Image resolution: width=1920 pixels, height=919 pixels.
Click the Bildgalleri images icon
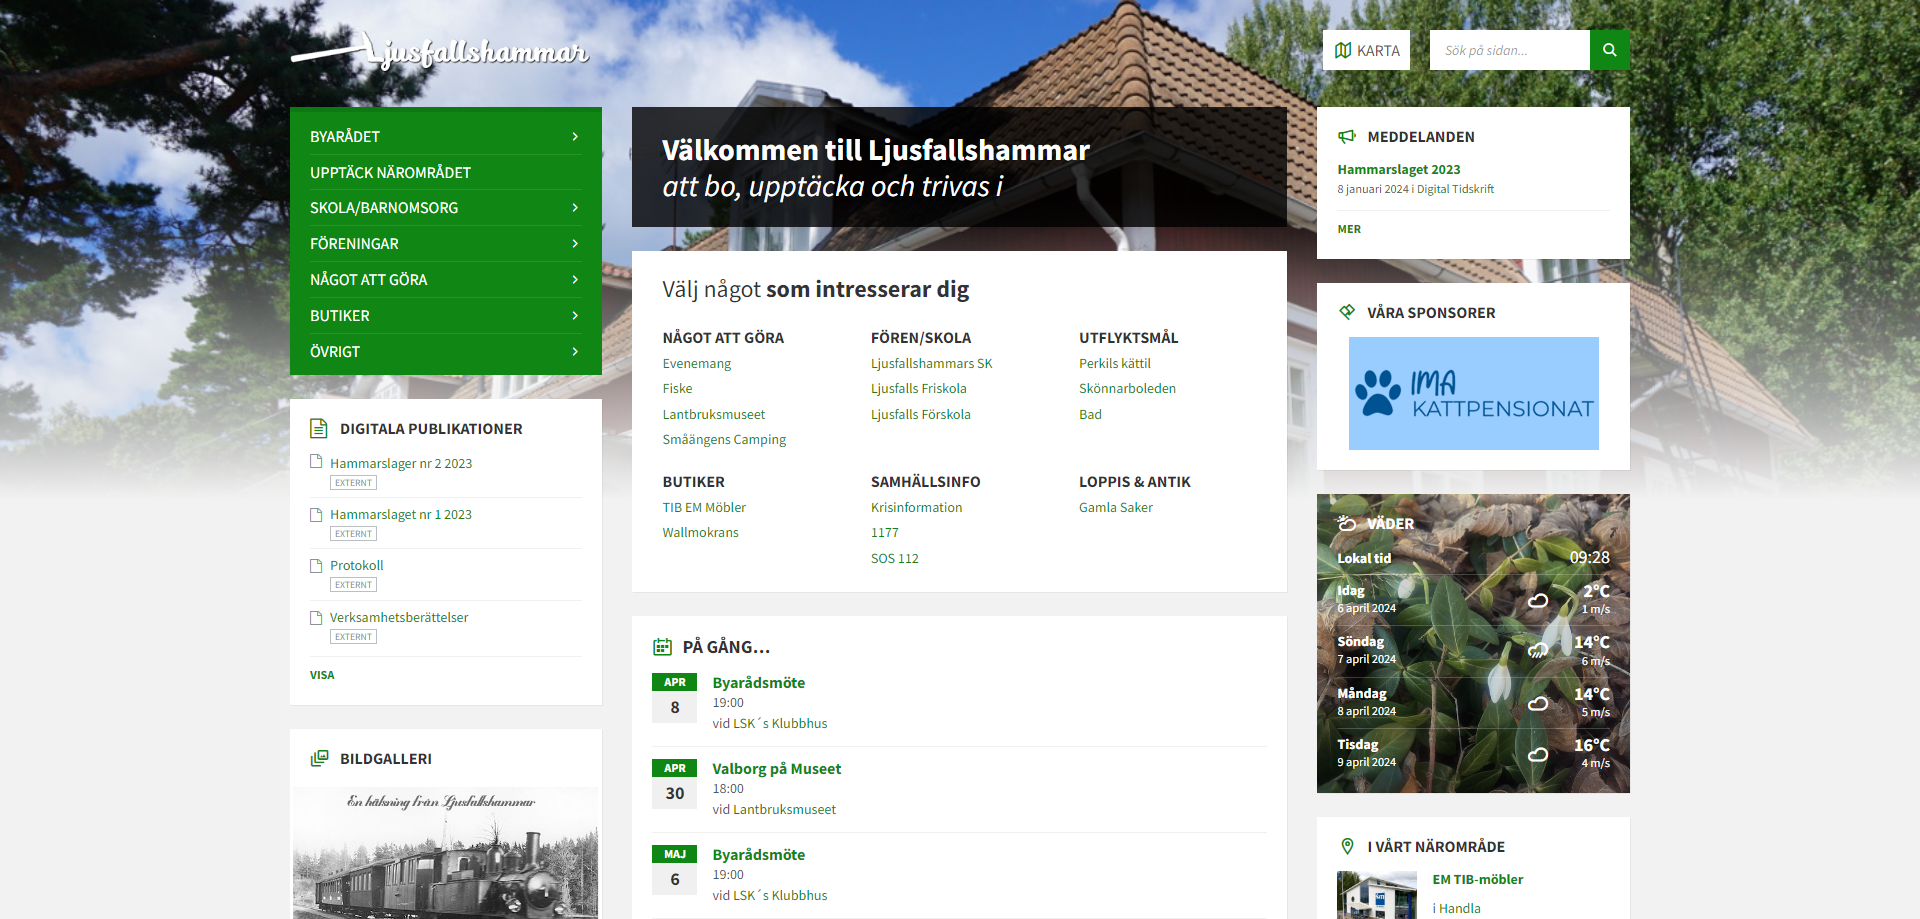(x=319, y=759)
